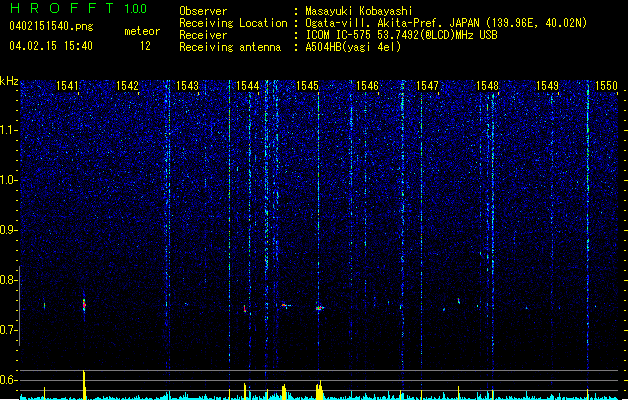This screenshot has width=629, height=400.
Task: Click the 0.7 kHz axis label
Action: (x=9, y=330)
